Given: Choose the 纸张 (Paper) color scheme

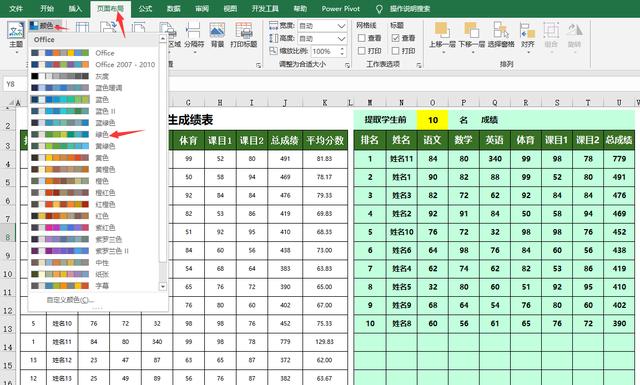Looking at the screenshot, I should point(94,274).
